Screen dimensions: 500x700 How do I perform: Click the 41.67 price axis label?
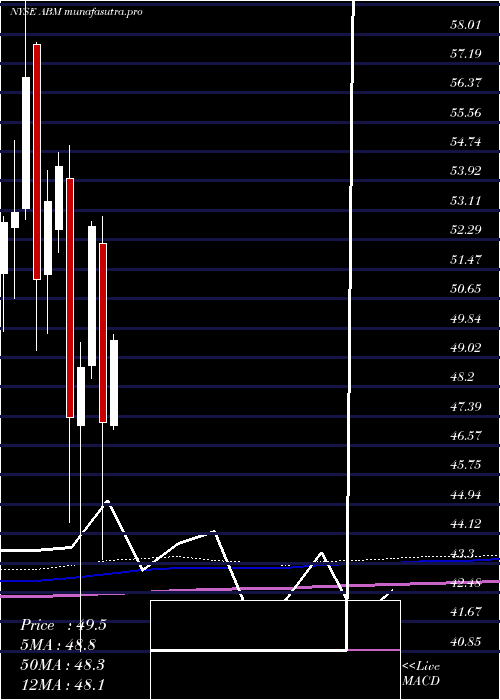[x=465, y=612]
